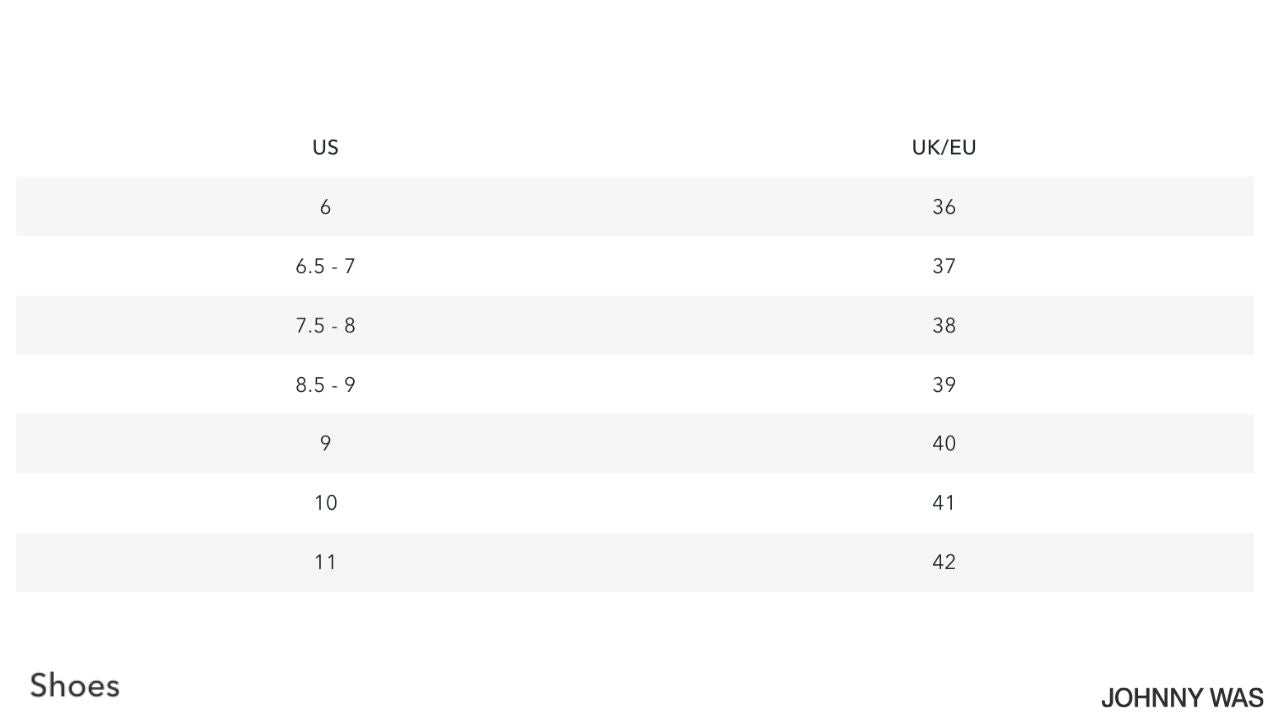Choose the US 7.5 - 8 entry

325,325
